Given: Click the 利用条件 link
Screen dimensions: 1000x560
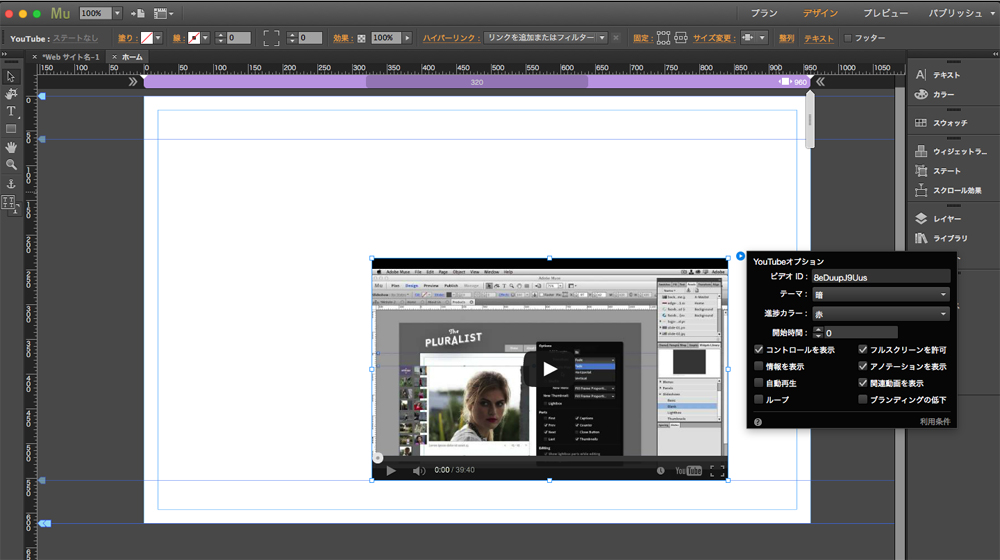Looking at the screenshot, I should coord(935,422).
